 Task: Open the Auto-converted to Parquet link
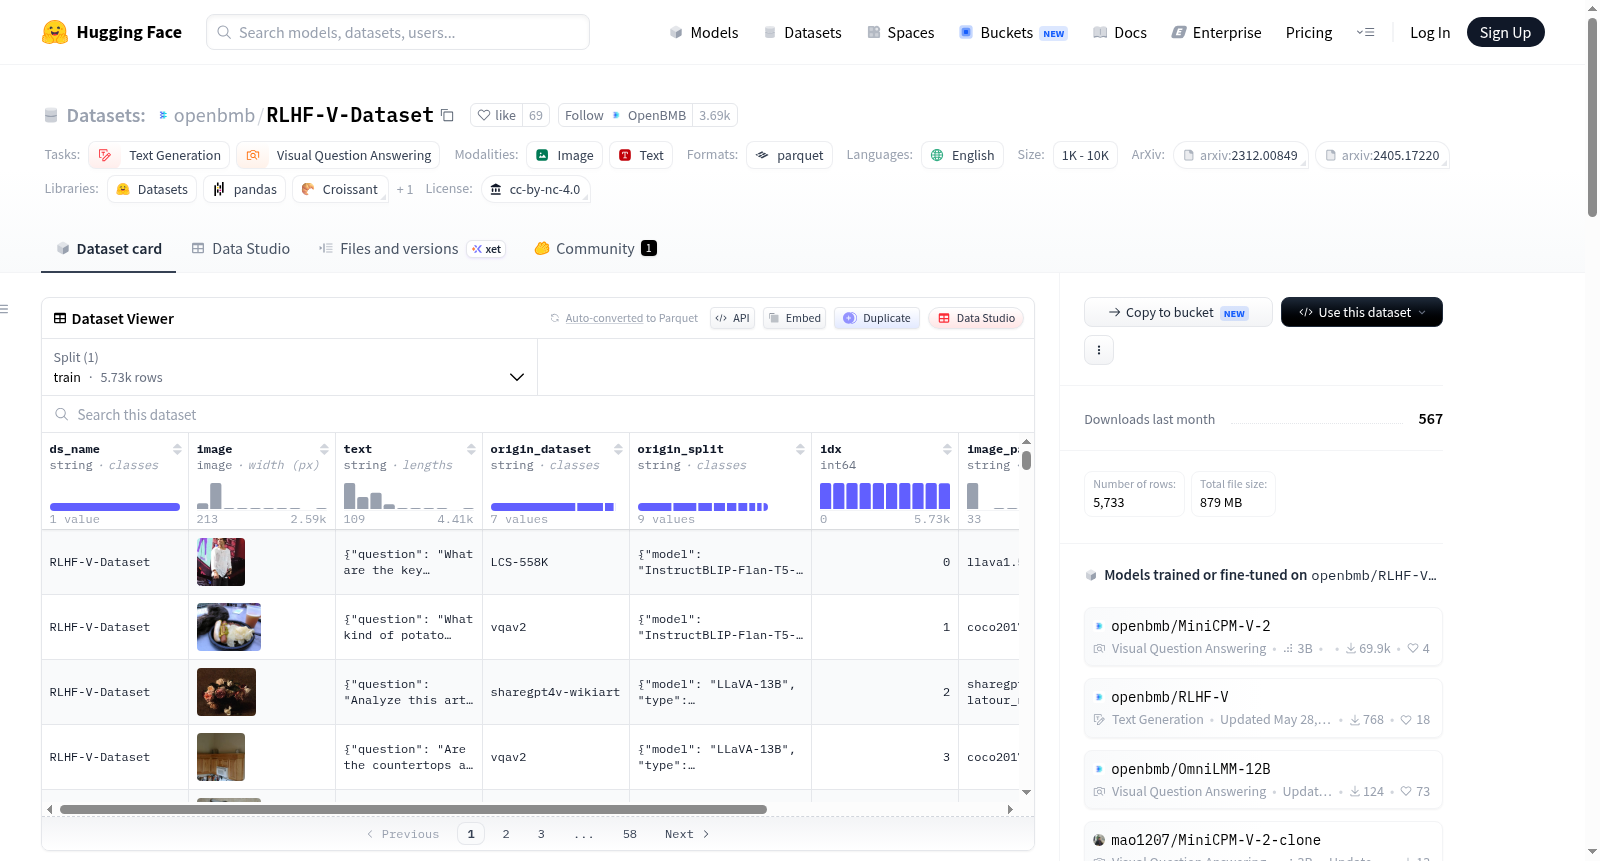click(631, 318)
